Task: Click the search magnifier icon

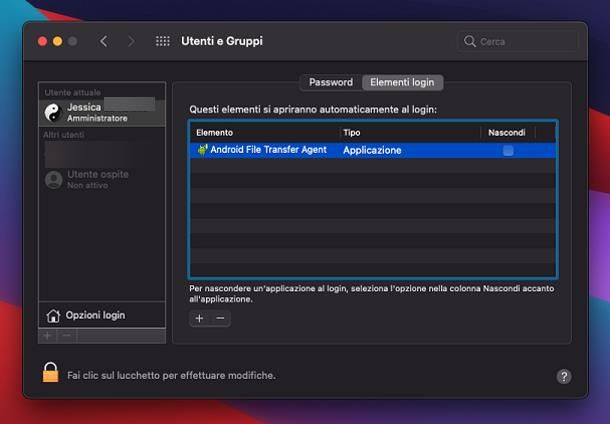Action: [470, 41]
